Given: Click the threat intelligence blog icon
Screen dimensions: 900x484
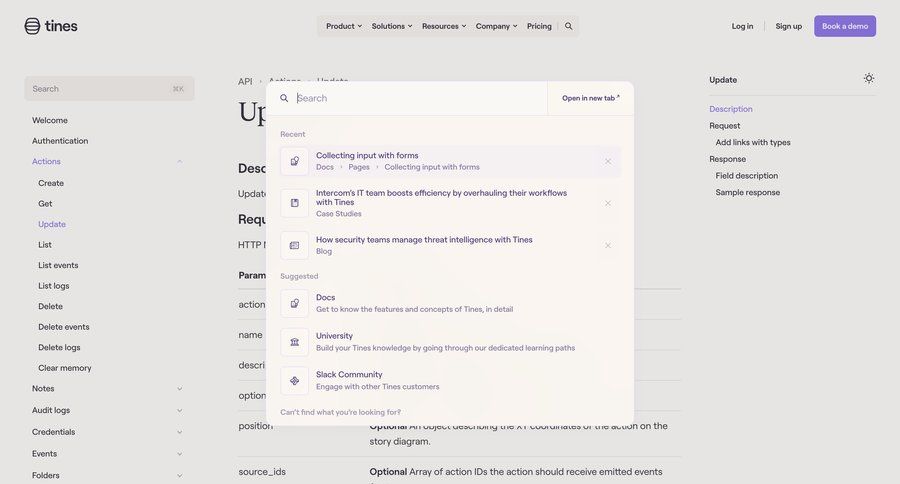Looking at the screenshot, I should (x=294, y=245).
